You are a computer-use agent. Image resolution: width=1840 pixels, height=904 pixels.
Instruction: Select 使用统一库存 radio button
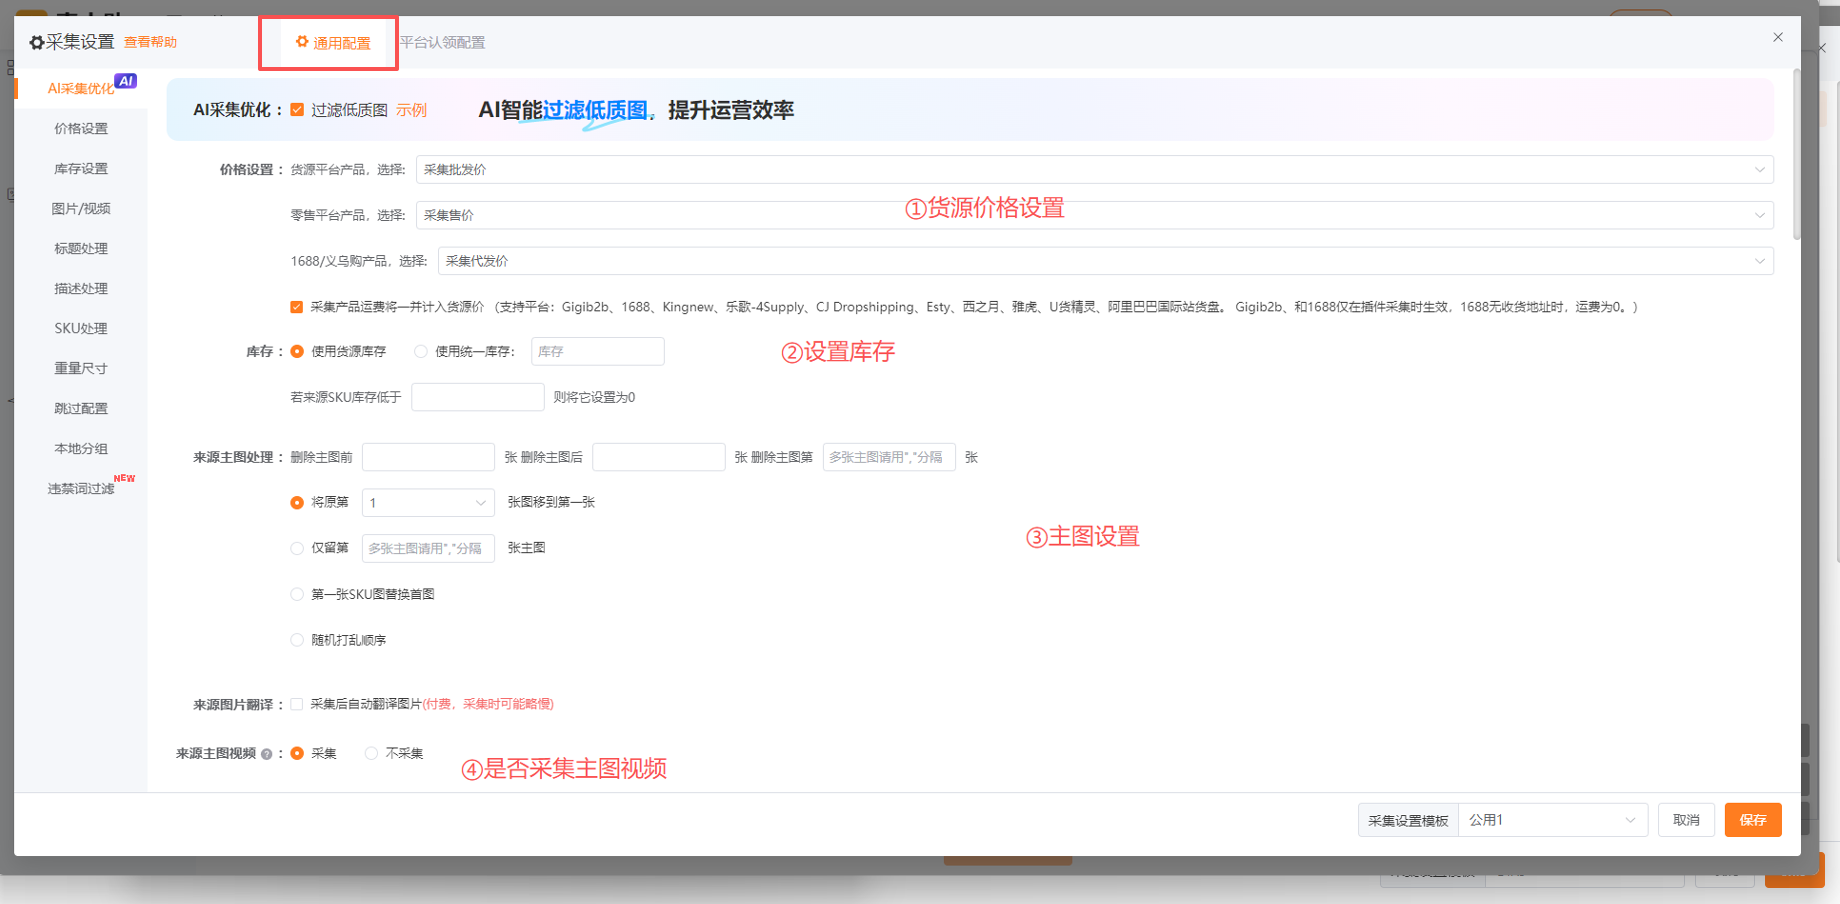421,351
